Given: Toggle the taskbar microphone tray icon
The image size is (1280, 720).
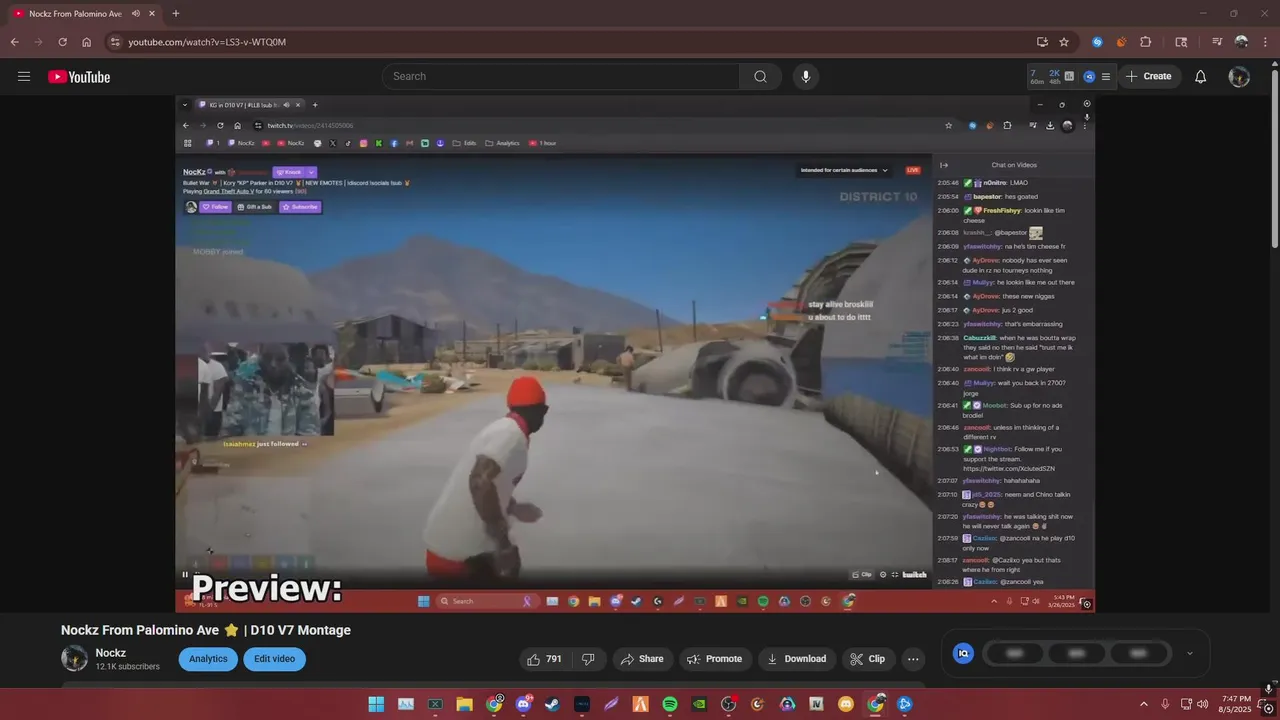Looking at the screenshot, I should click(1165, 704).
